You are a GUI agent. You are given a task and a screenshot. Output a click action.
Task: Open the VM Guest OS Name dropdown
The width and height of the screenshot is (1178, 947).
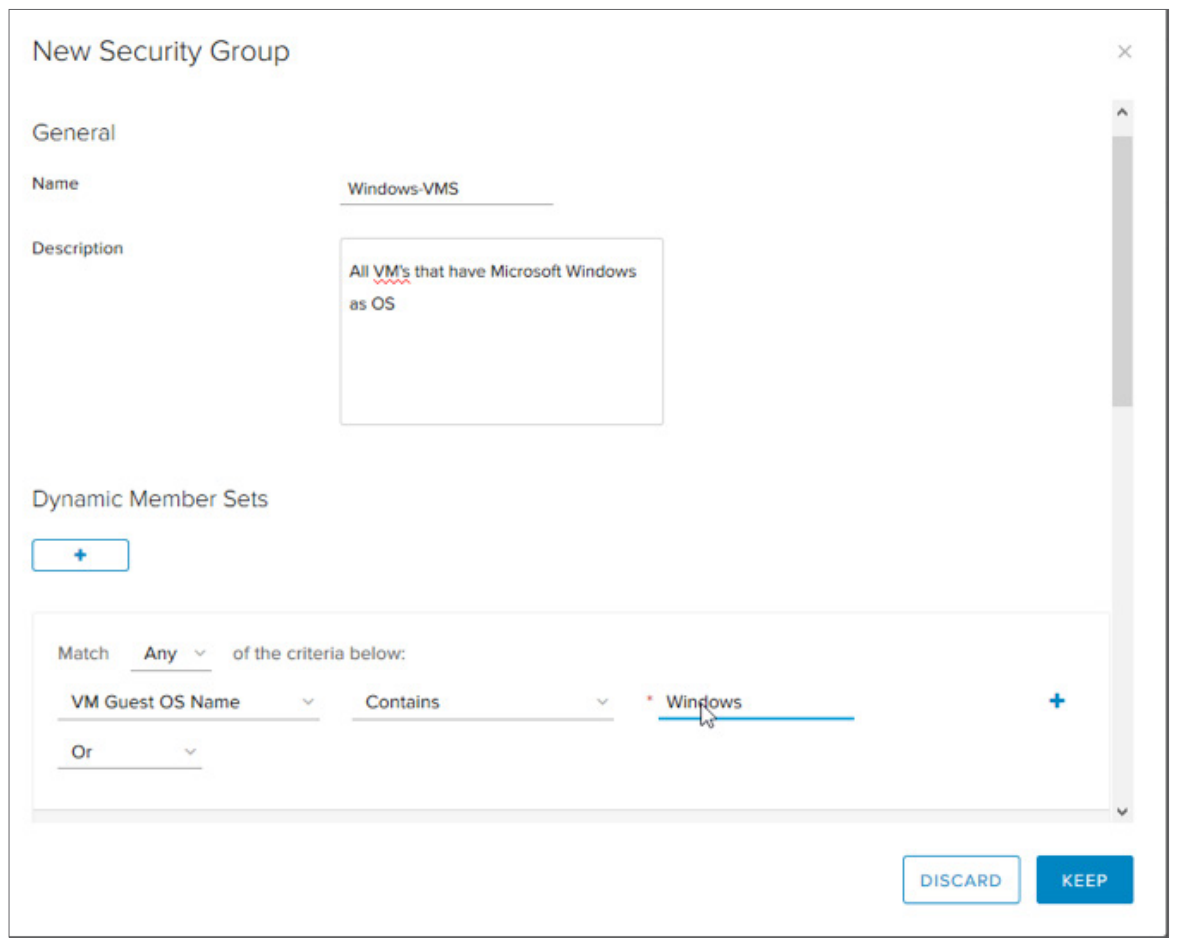(188, 702)
